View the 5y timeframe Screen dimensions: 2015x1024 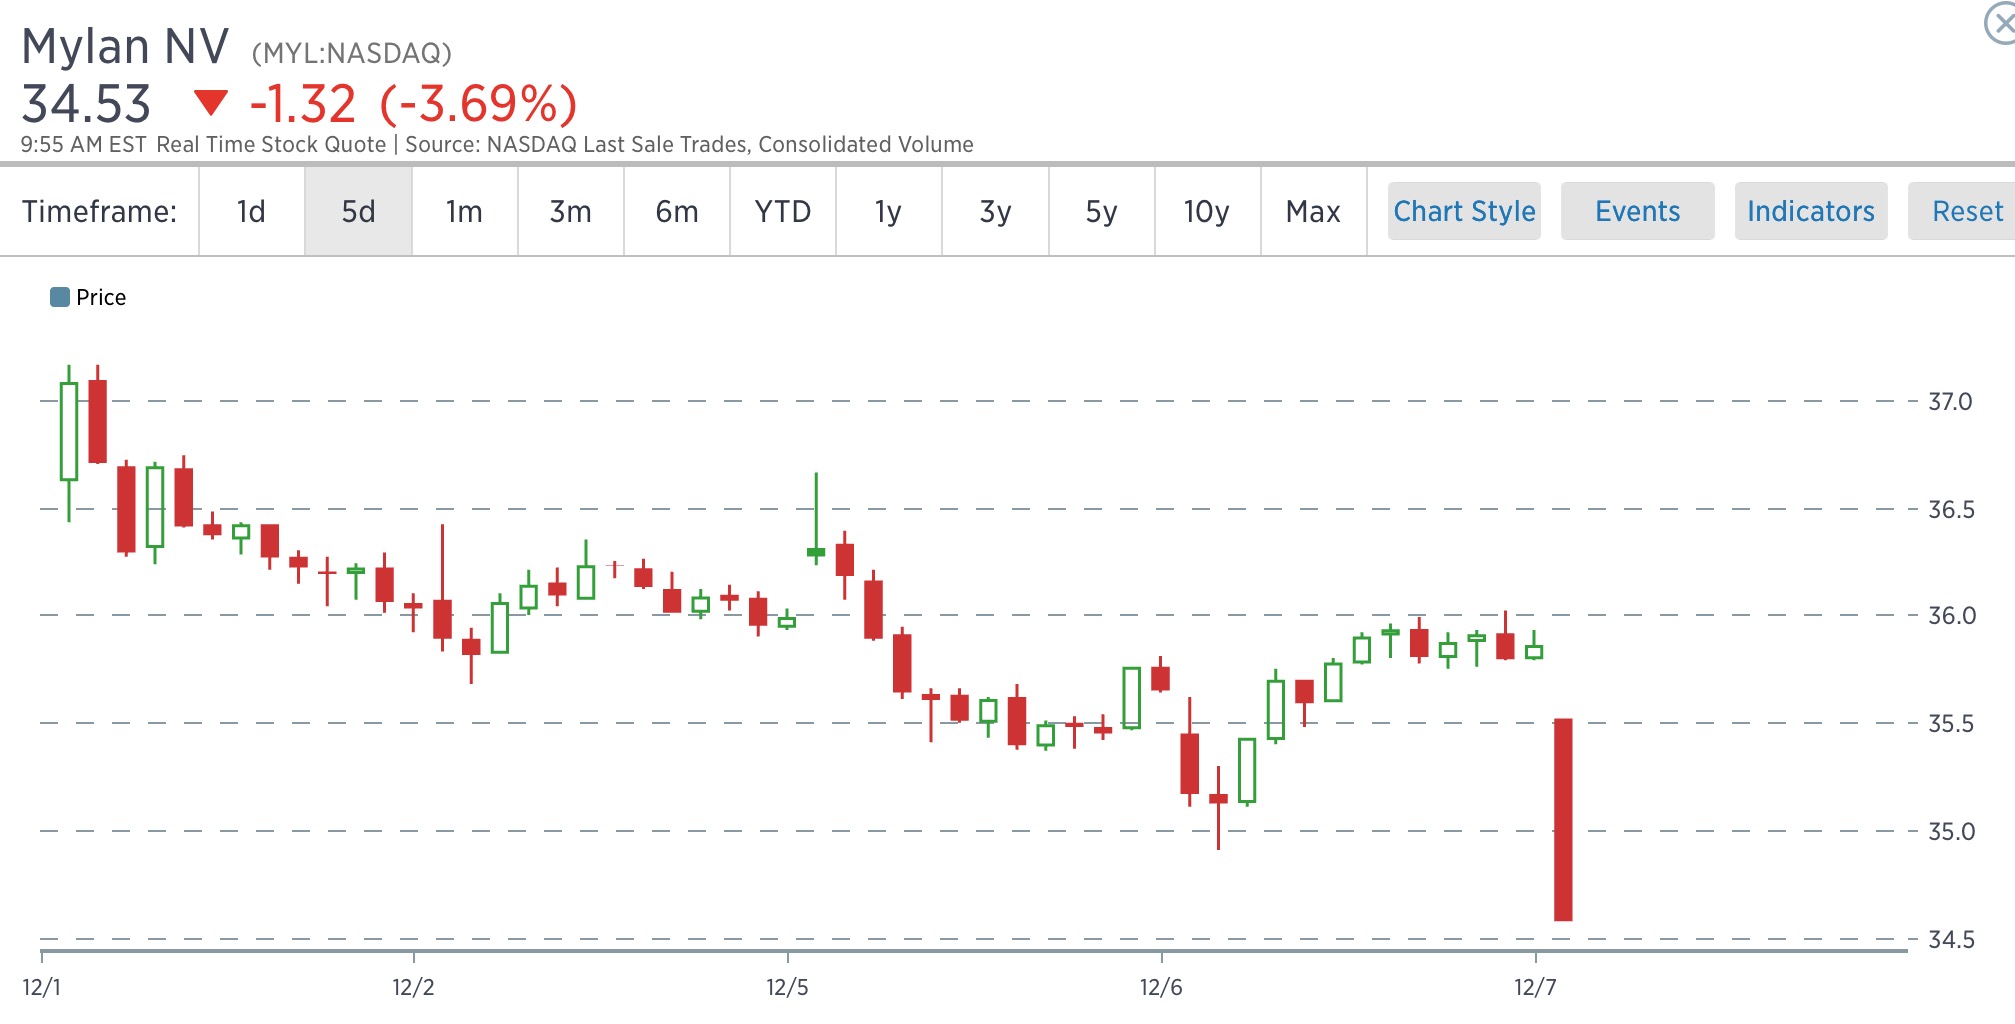[1101, 211]
